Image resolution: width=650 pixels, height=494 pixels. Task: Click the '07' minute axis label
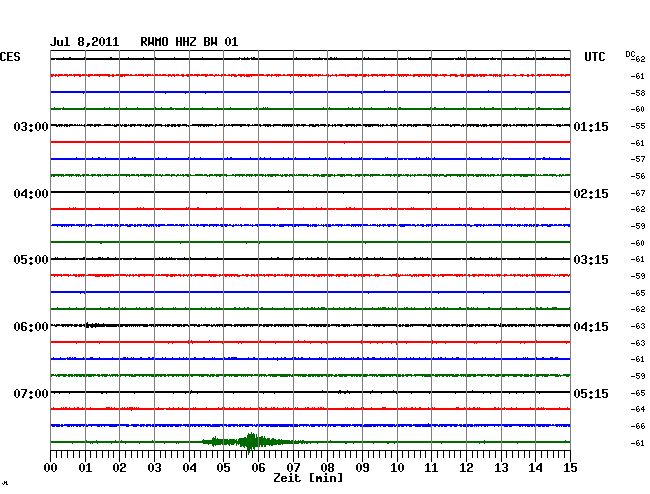click(293, 468)
